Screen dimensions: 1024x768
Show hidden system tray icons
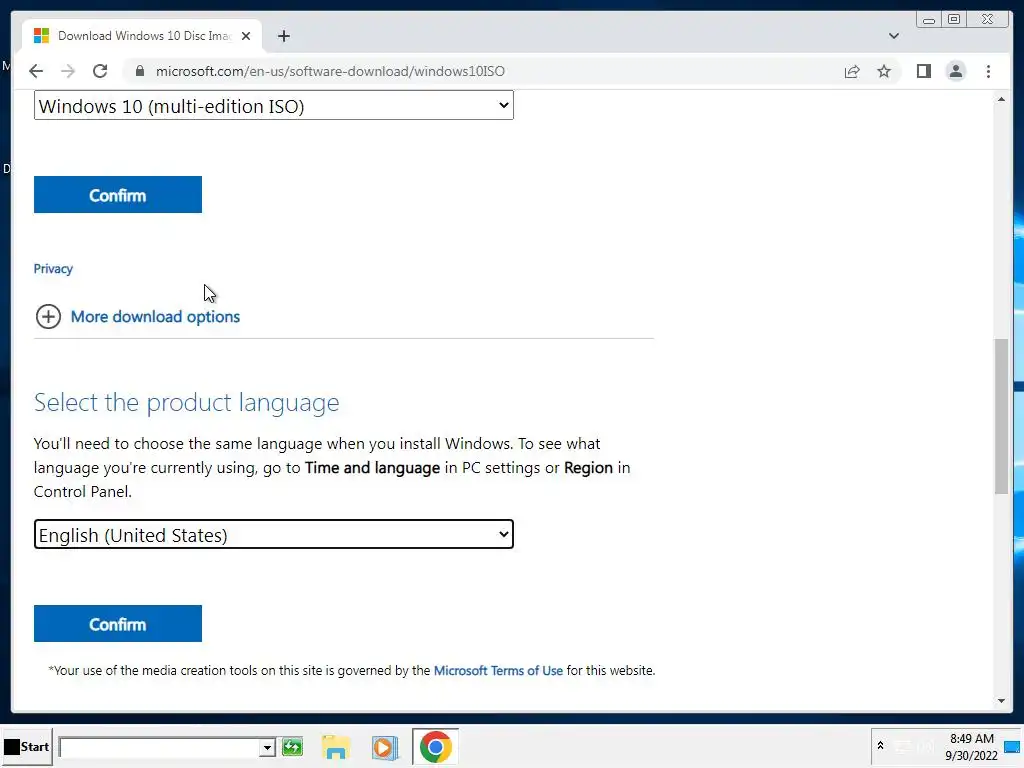[880, 746]
